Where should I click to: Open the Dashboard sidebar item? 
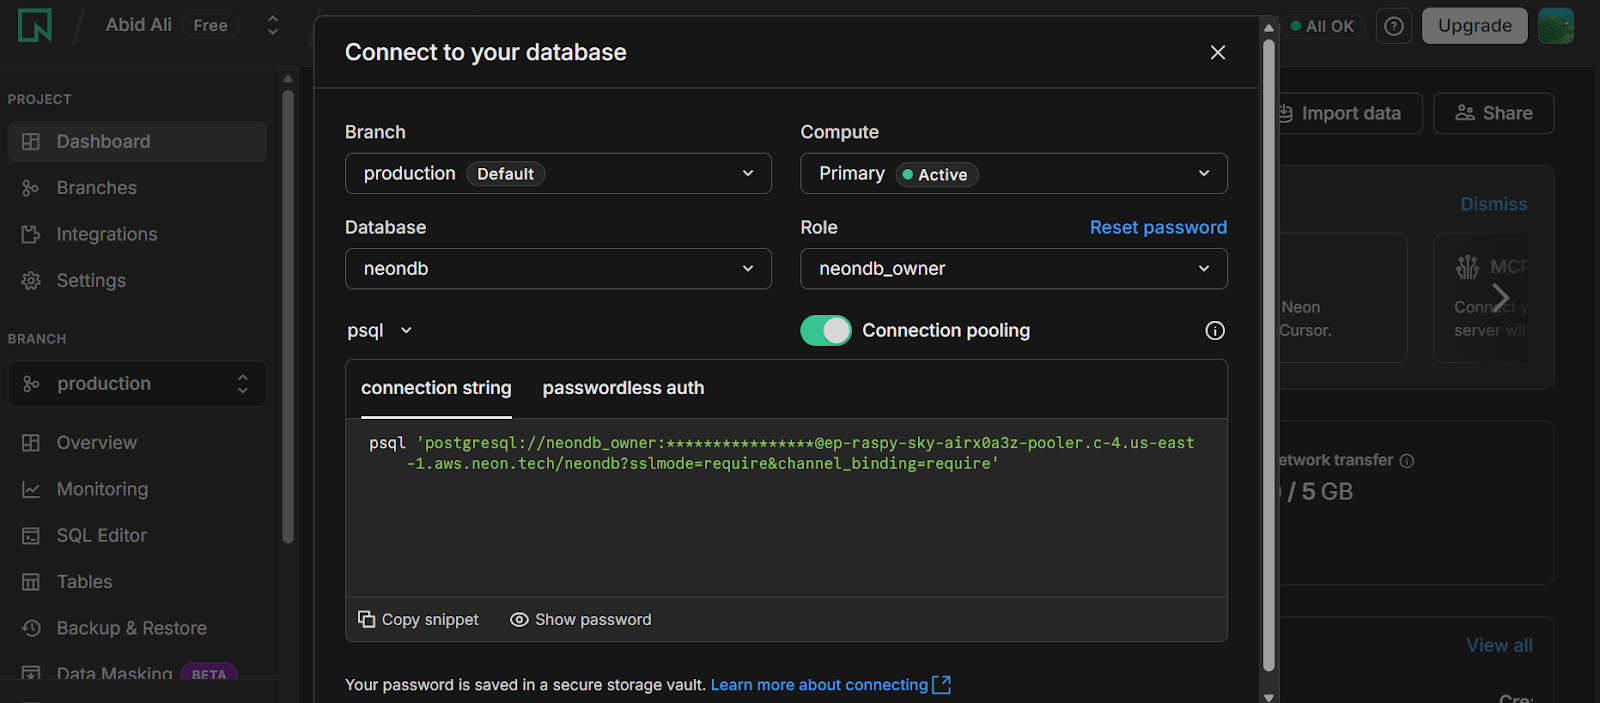[137, 142]
